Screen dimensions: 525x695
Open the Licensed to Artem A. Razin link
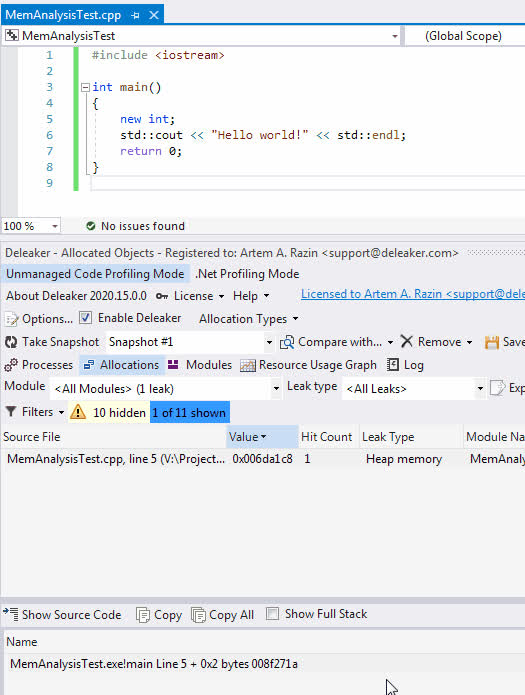pyautogui.click(x=412, y=294)
